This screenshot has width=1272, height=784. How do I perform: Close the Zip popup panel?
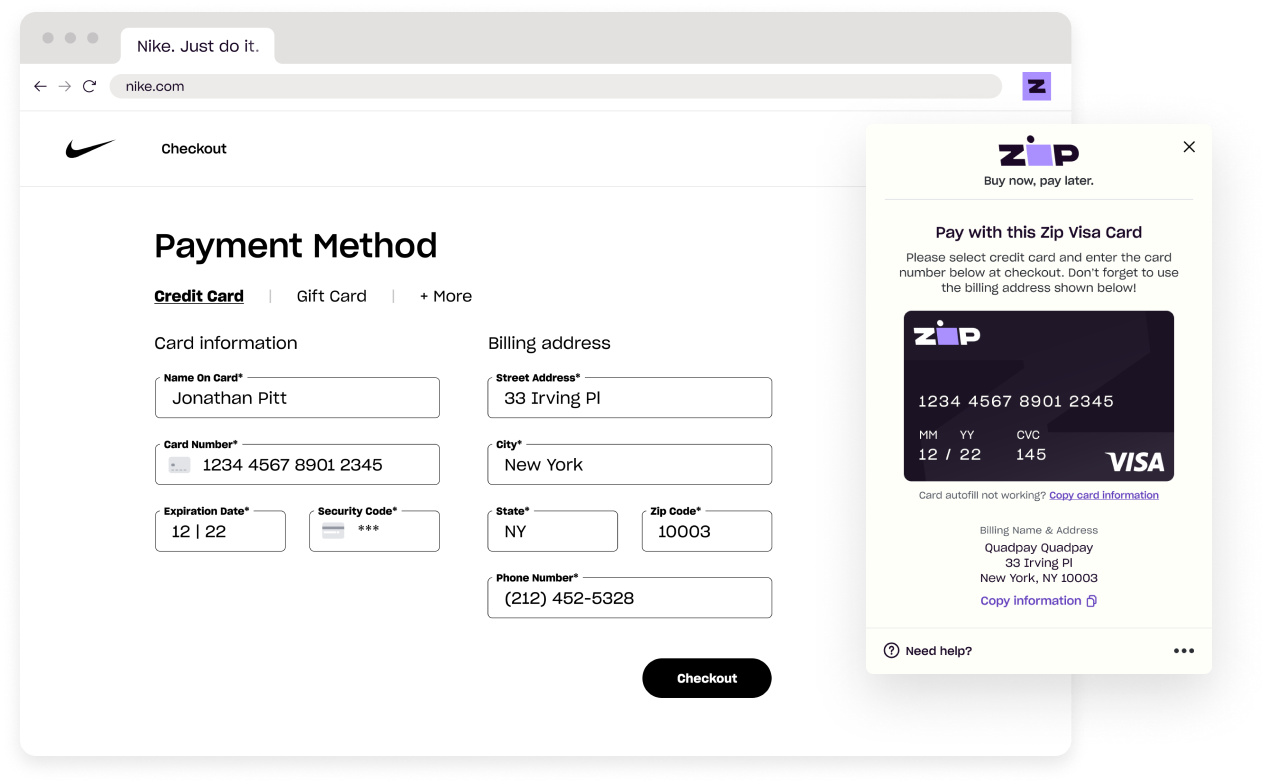1189,147
